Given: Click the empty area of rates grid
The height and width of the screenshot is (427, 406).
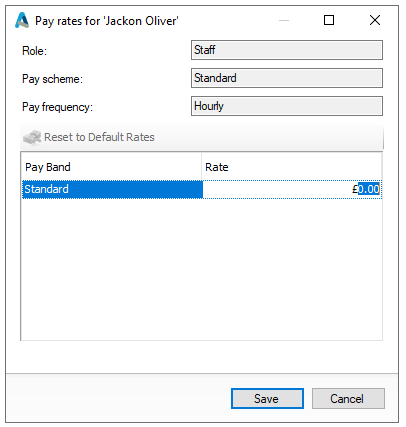Looking at the screenshot, I should tap(202, 269).
